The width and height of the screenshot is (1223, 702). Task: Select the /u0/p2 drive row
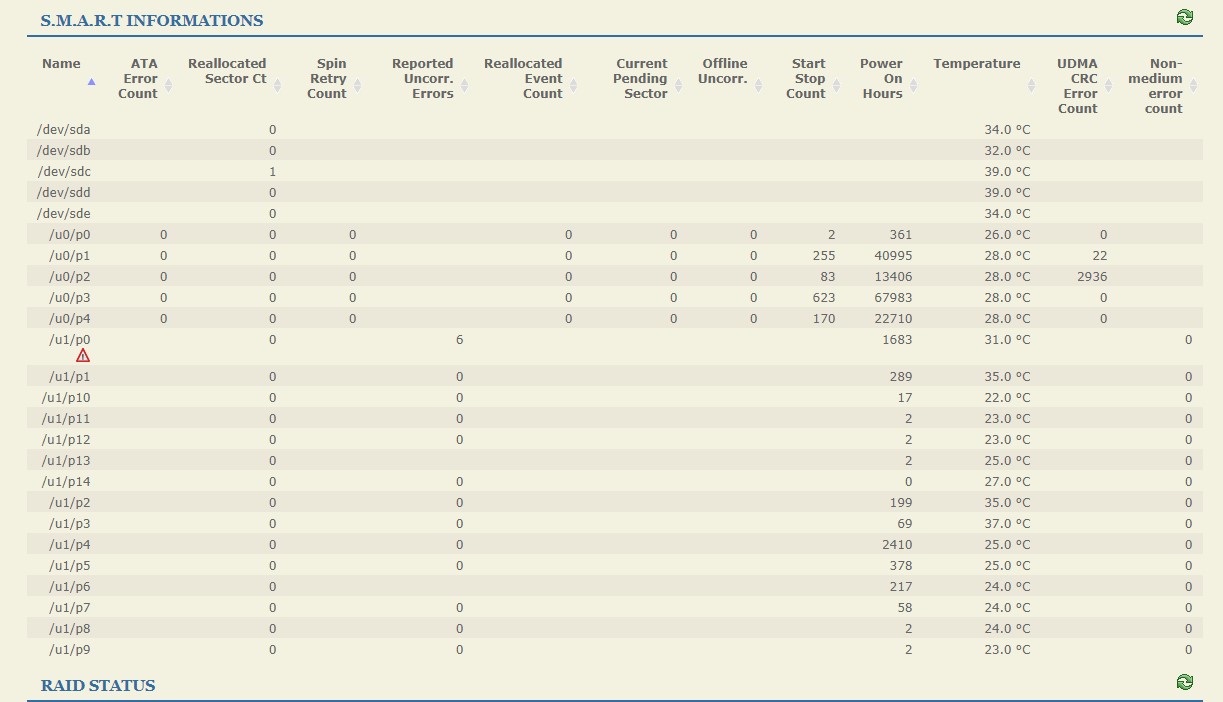[614, 276]
